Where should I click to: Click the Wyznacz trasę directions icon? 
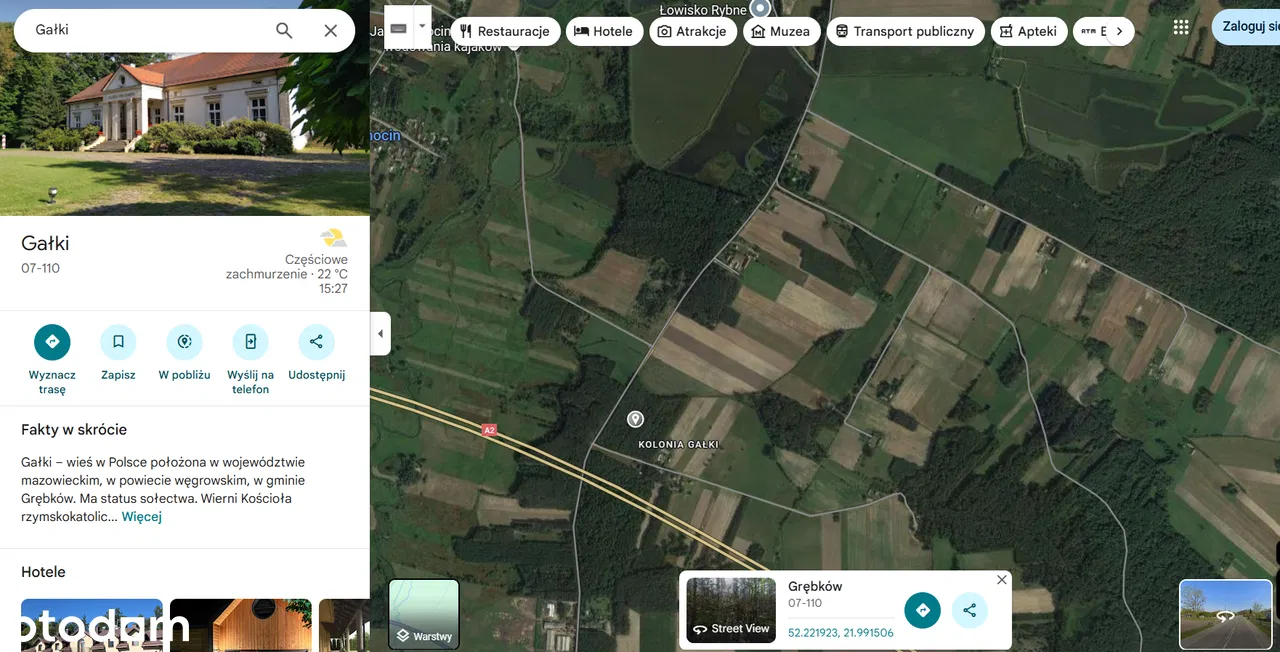click(x=52, y=342)
